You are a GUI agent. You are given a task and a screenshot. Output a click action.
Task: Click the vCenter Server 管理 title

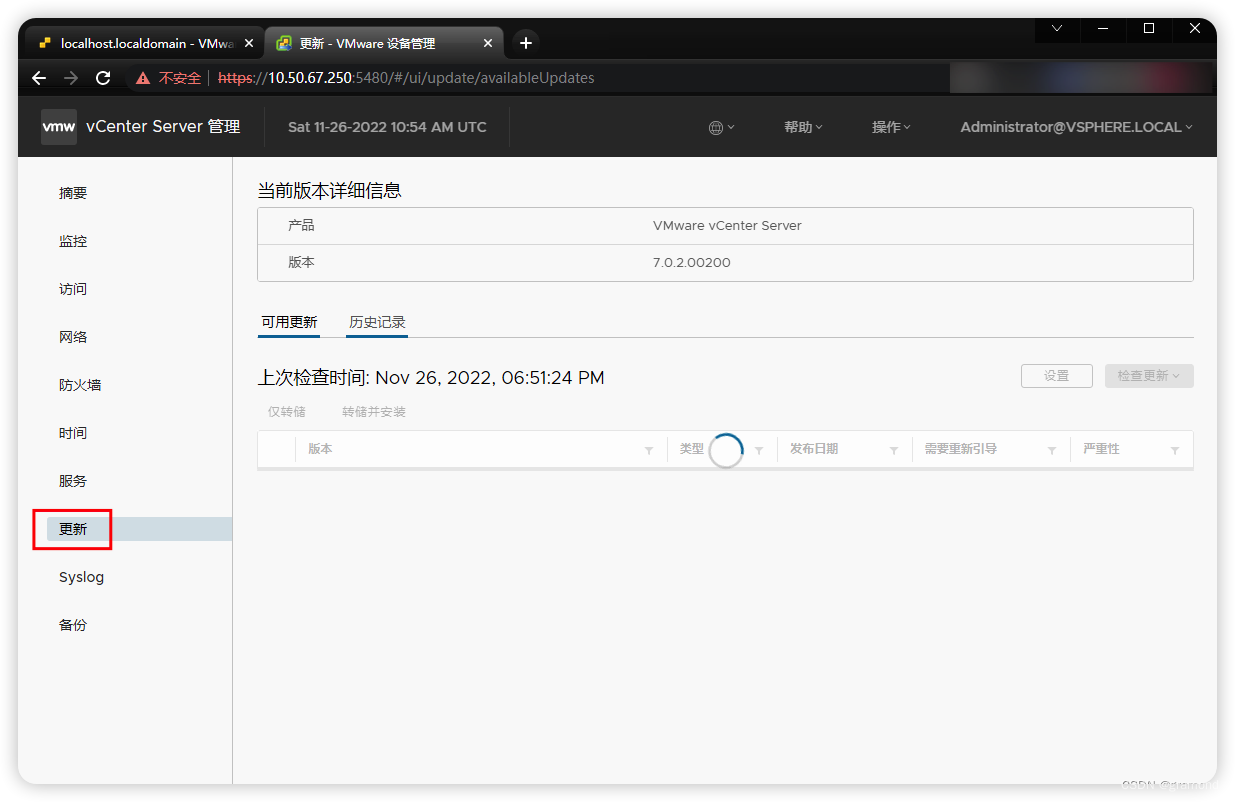[x=163, y=127]
